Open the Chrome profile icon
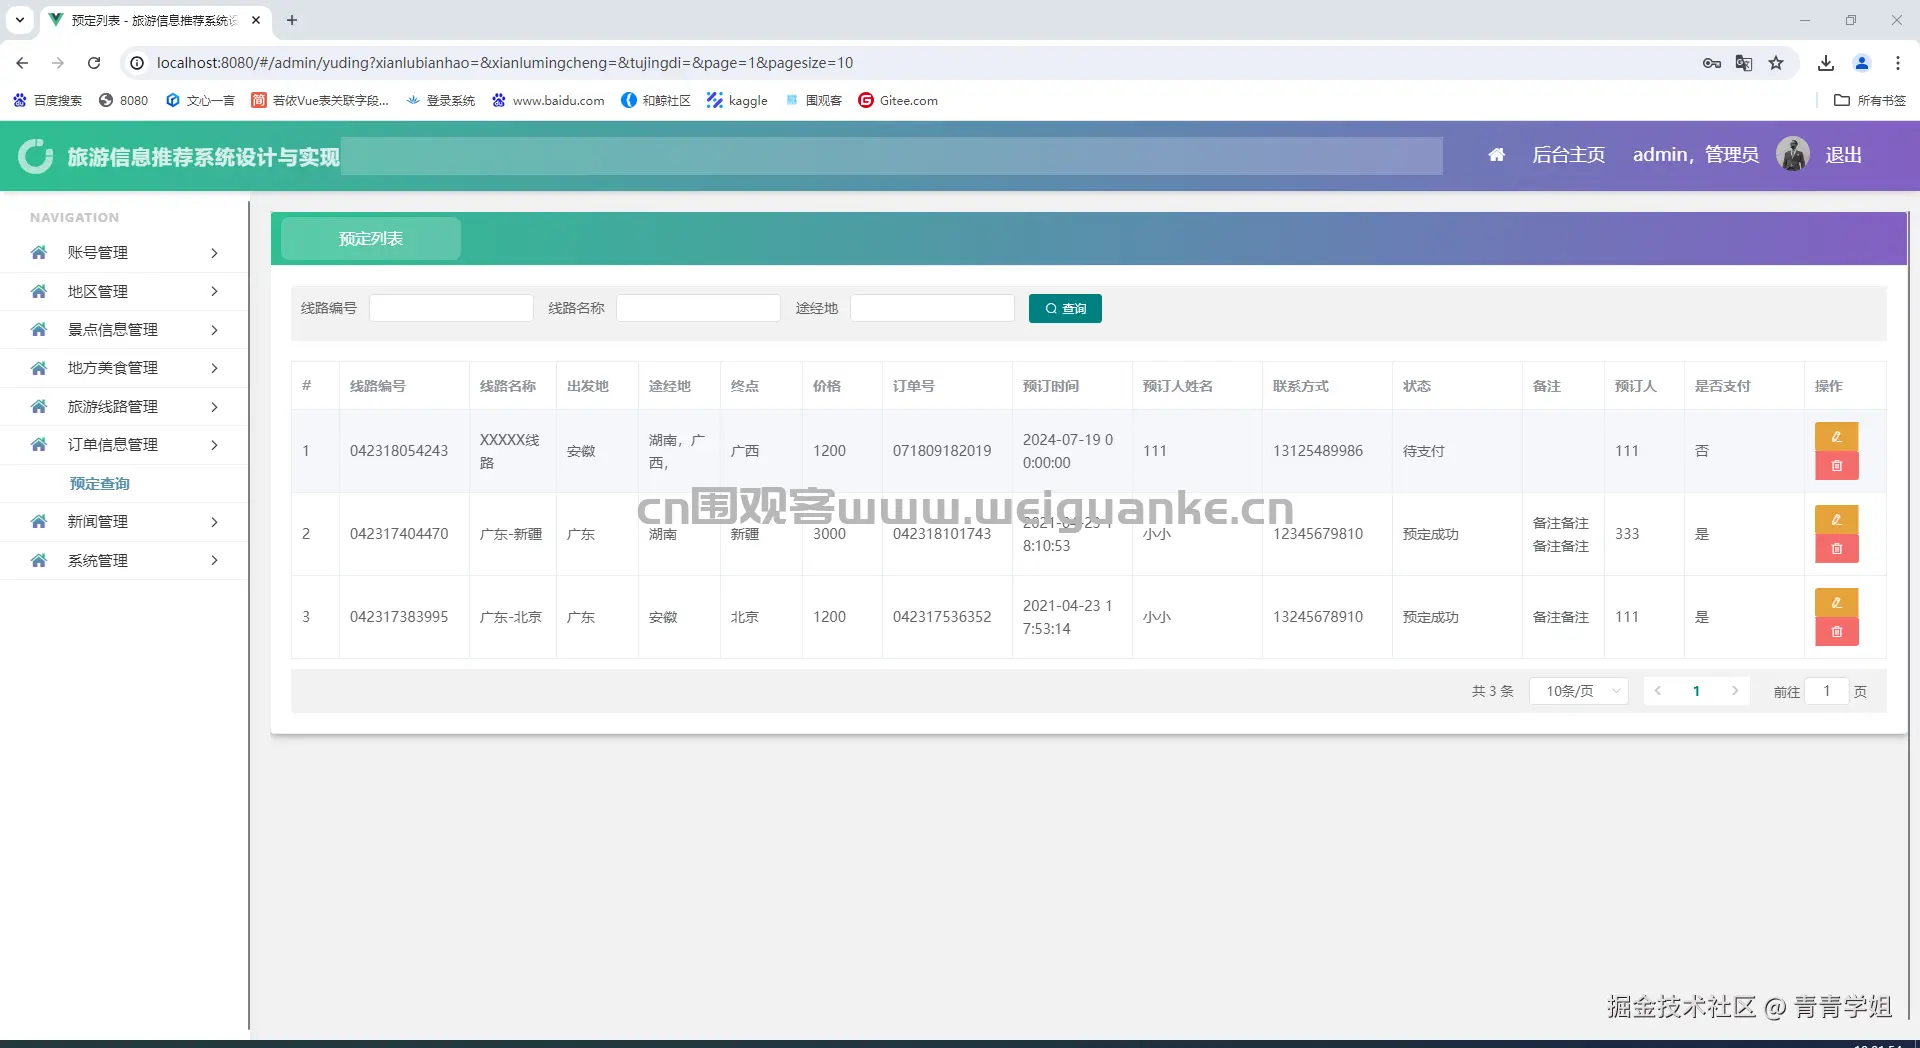This screenshot has height=1048, width=1920. coord(1862,63)
